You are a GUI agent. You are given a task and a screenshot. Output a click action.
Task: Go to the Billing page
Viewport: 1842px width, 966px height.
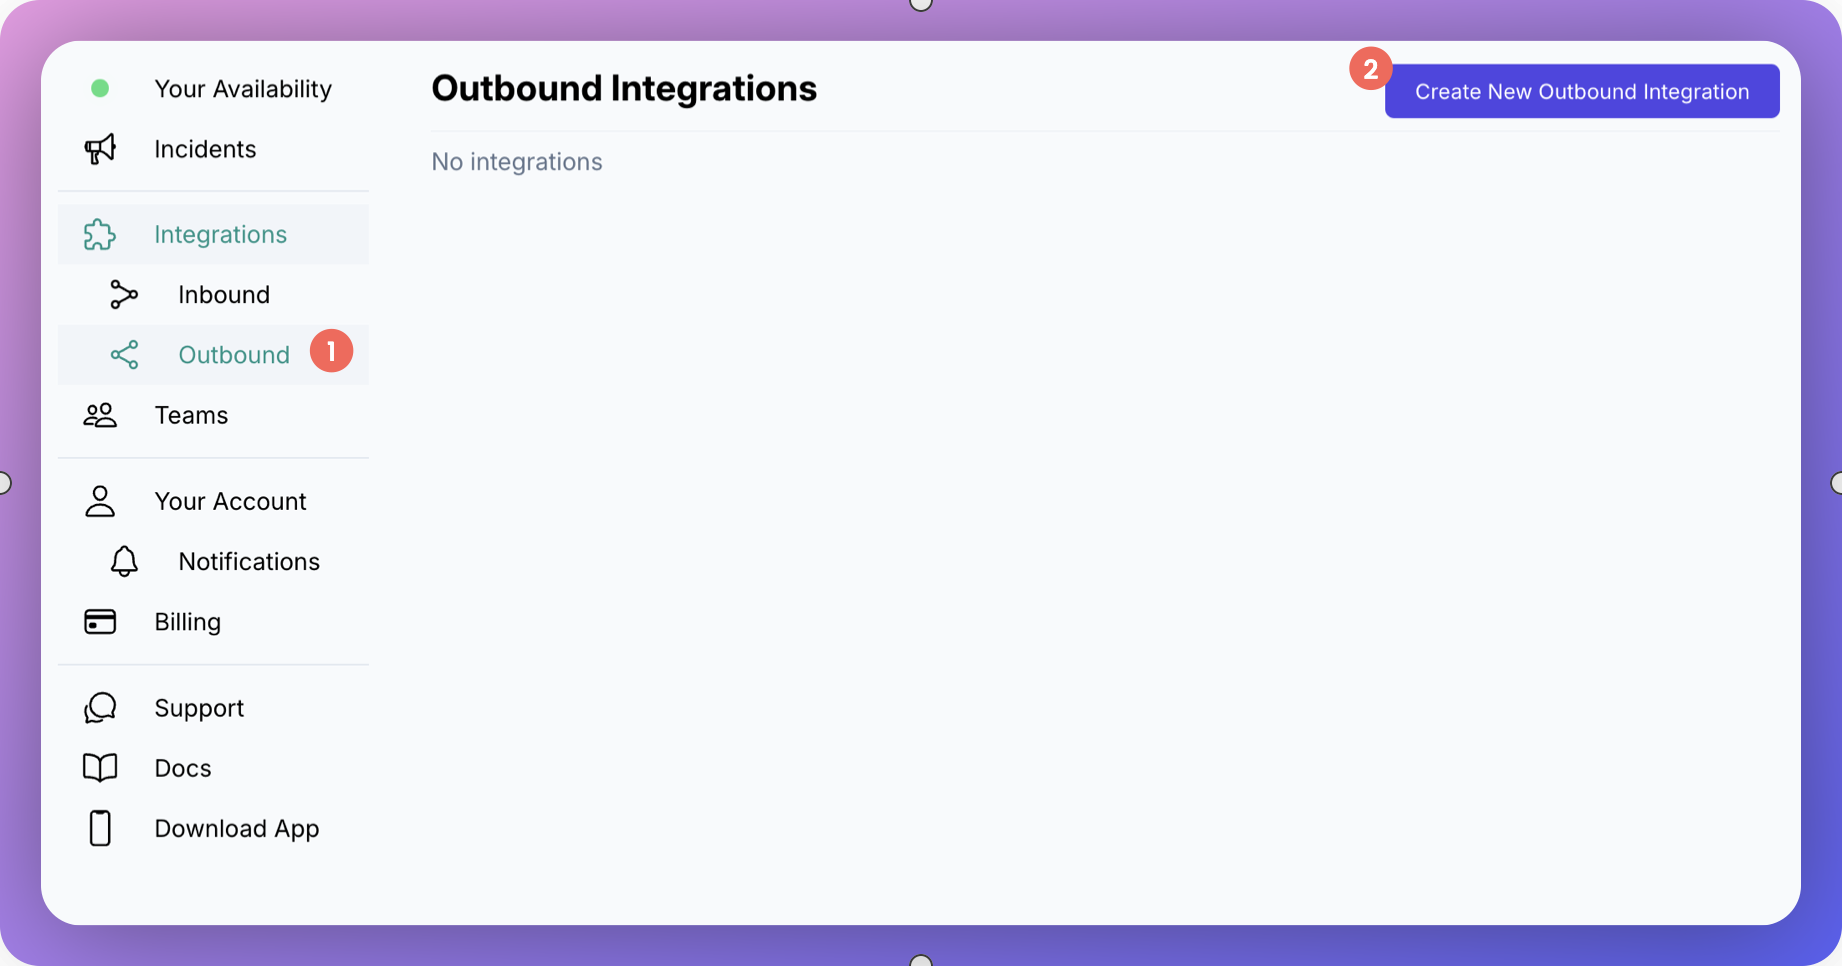[188, 622]
